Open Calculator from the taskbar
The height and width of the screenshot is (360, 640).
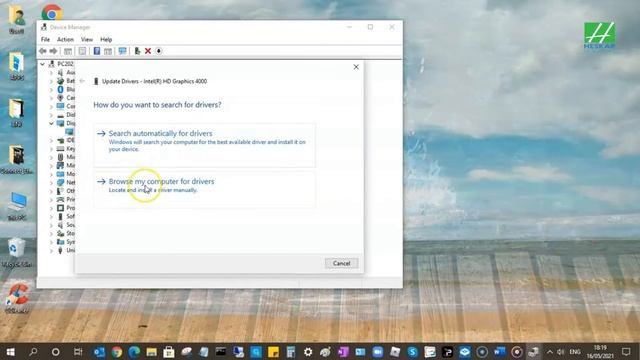click(291, 352)
